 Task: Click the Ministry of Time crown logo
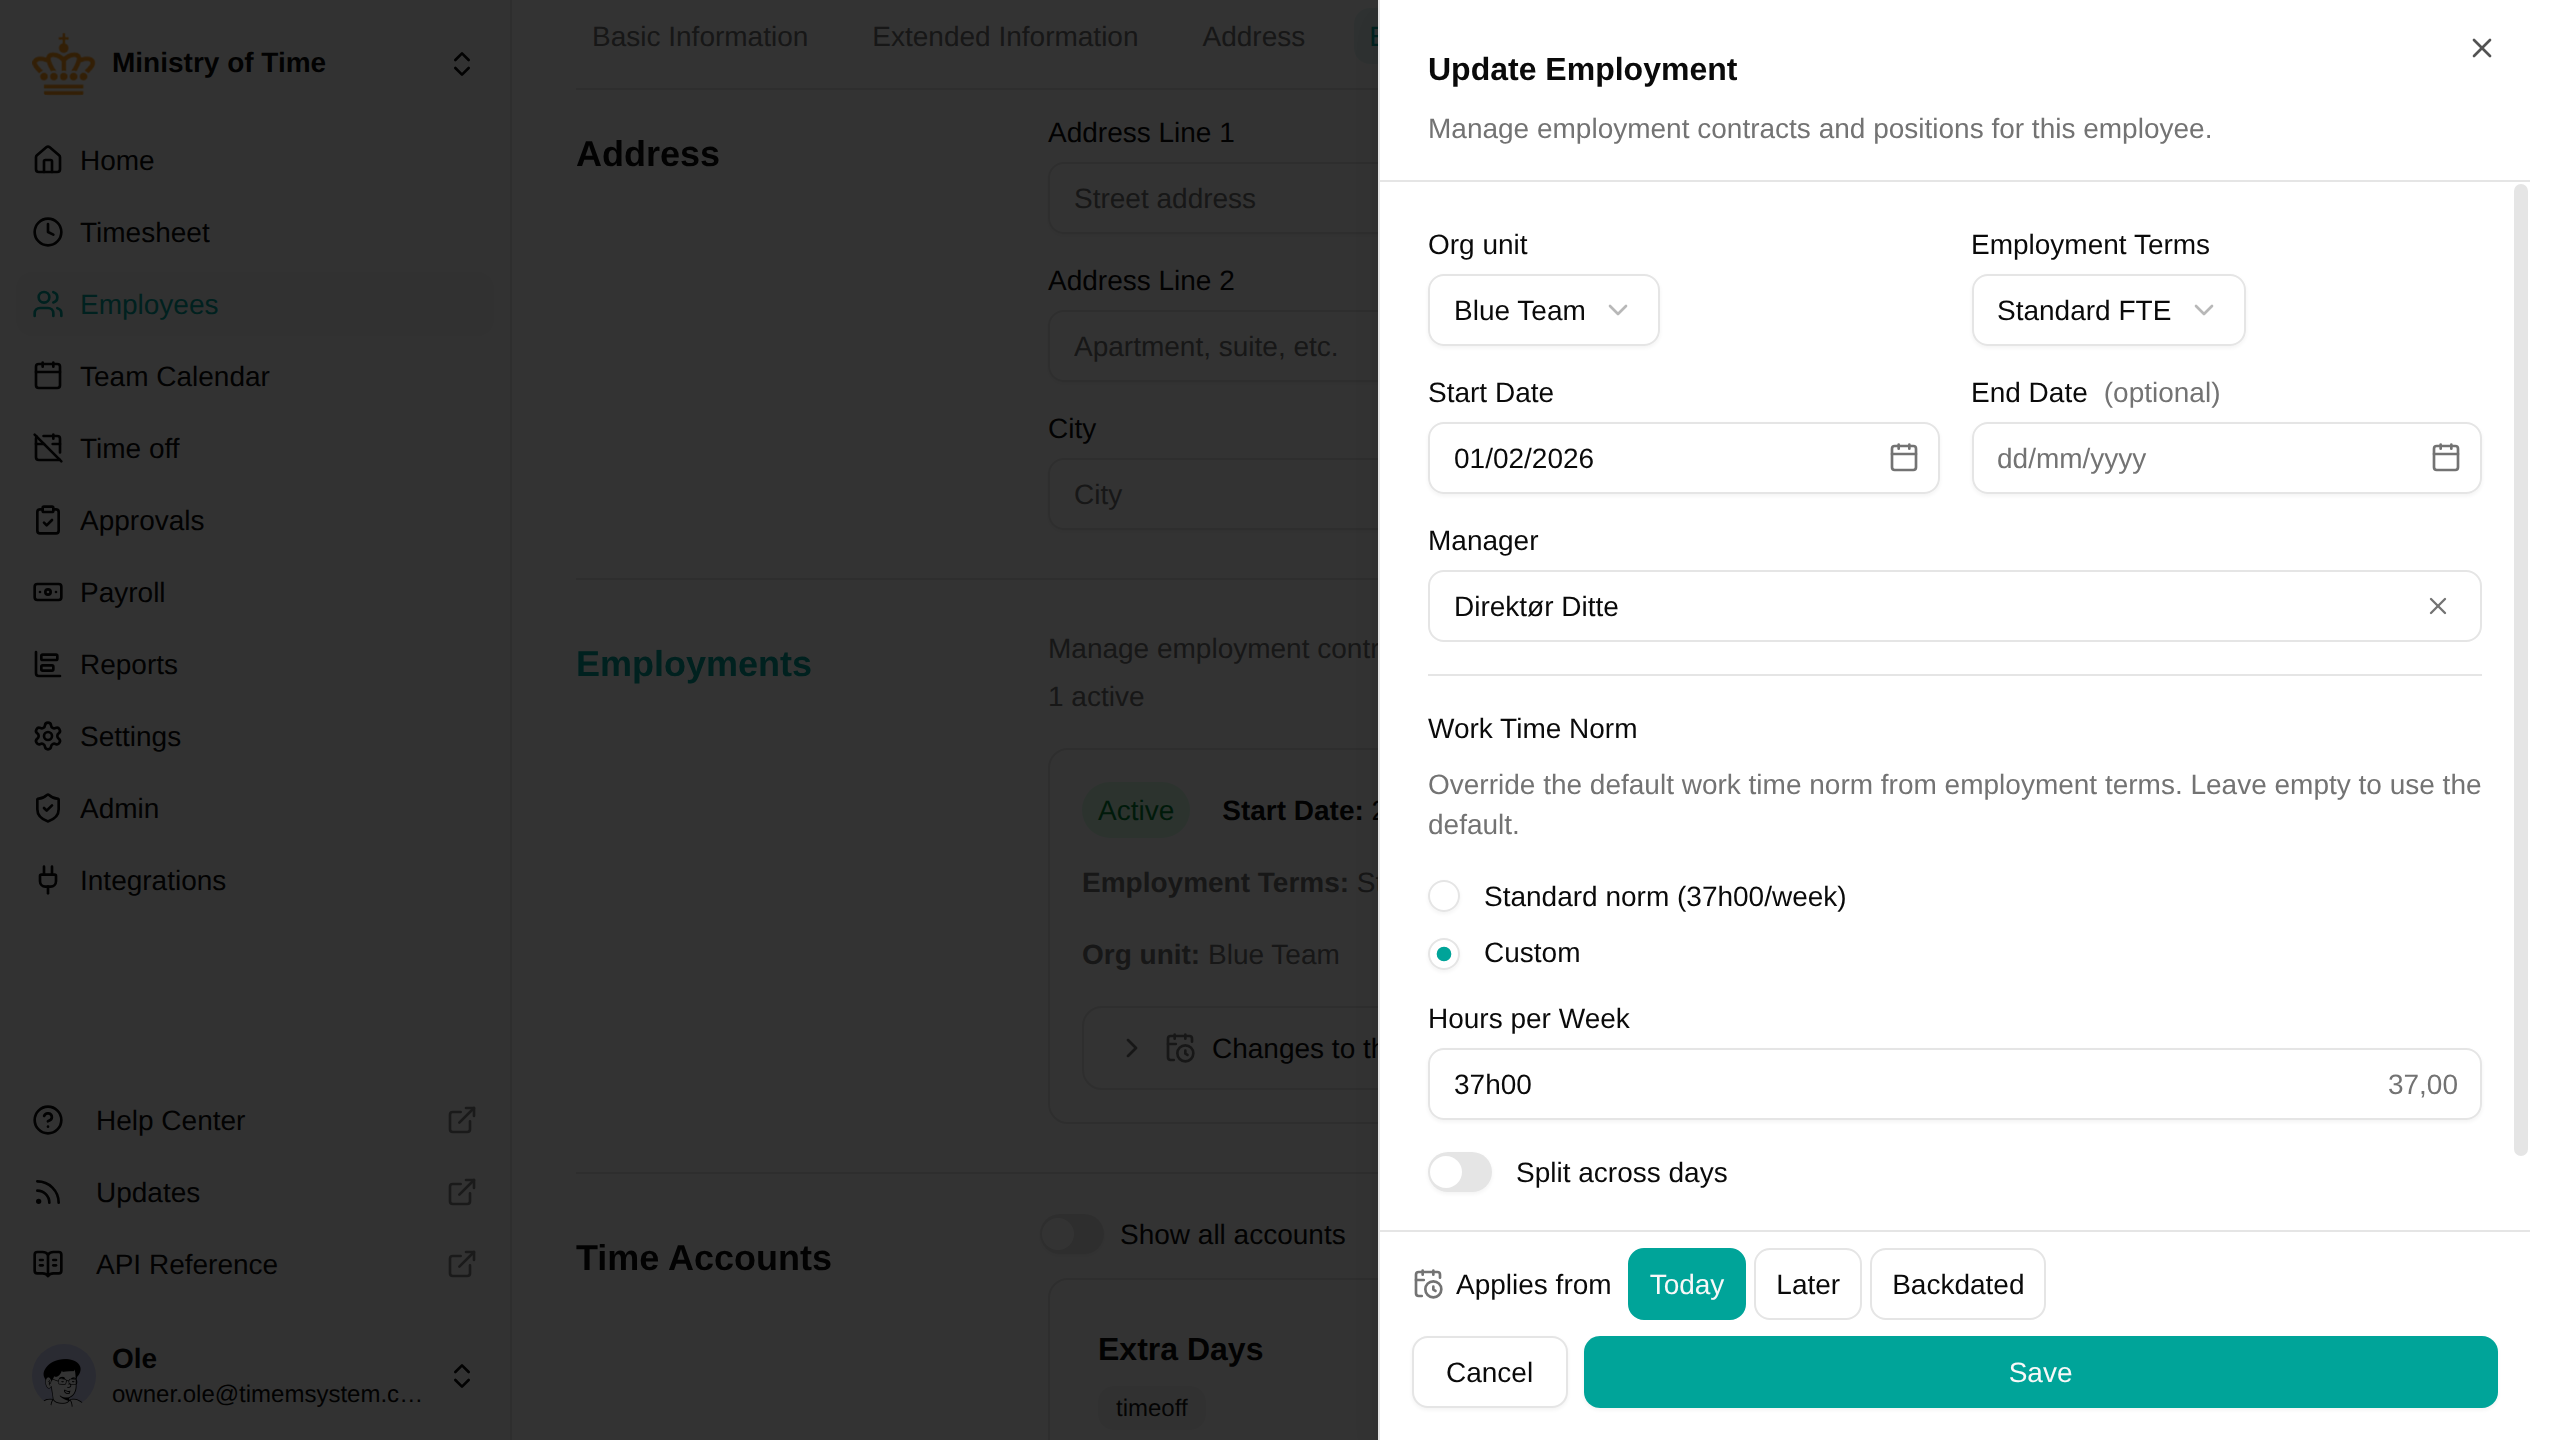[63, 64]
